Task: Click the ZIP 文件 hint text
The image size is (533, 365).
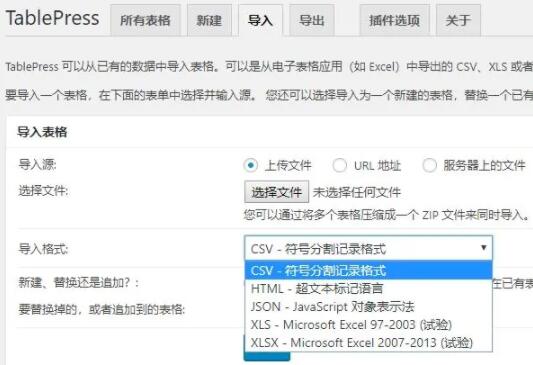Action: click(x=387, y=215)
